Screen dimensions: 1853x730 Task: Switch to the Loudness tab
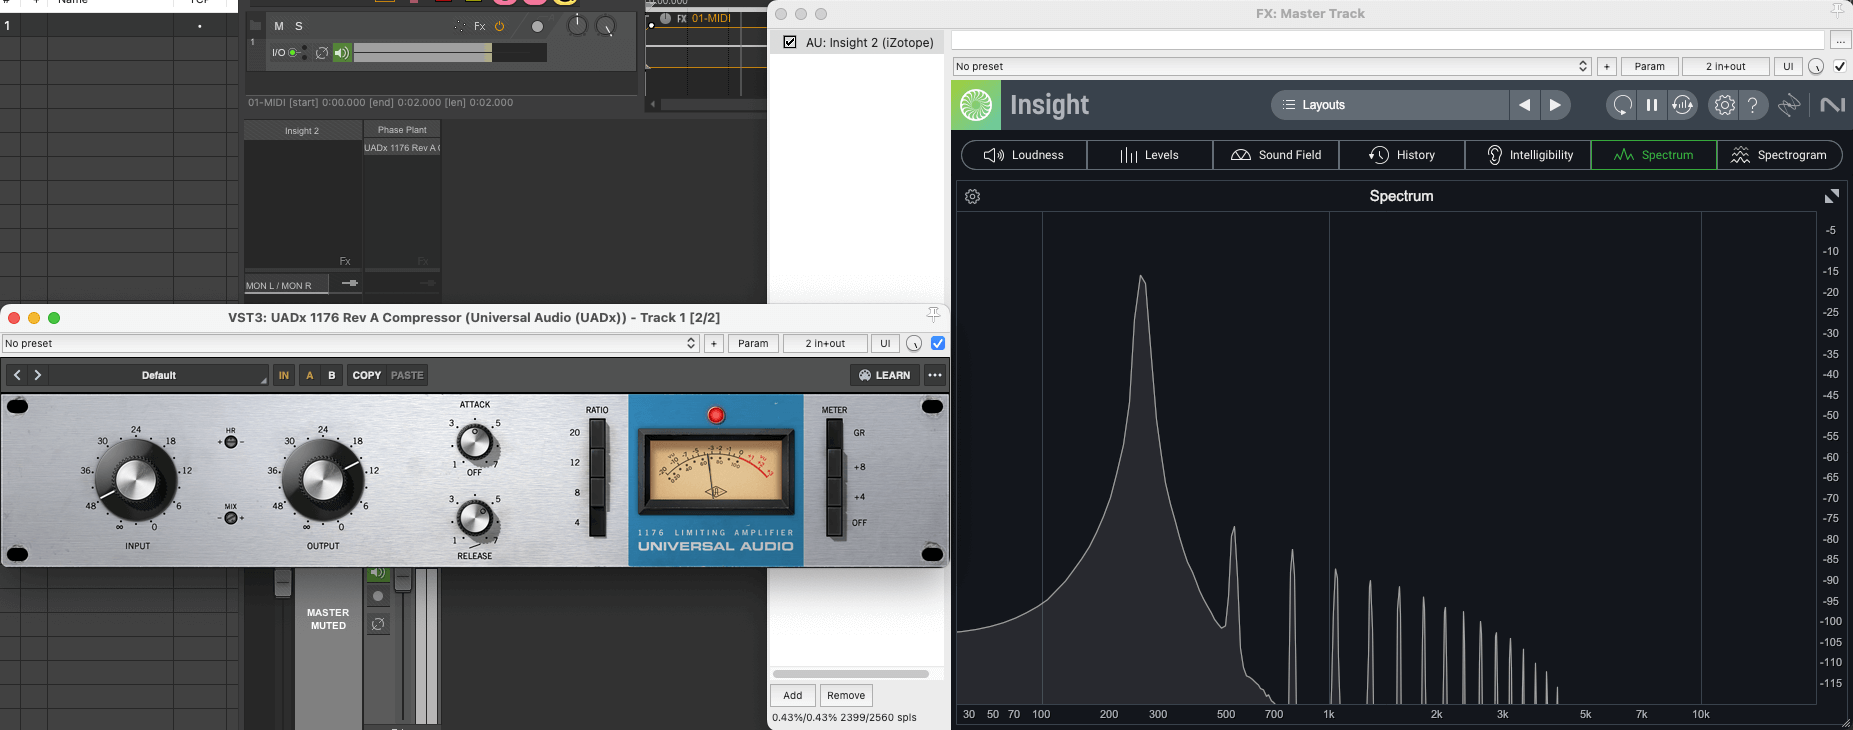pos(1024,155)
